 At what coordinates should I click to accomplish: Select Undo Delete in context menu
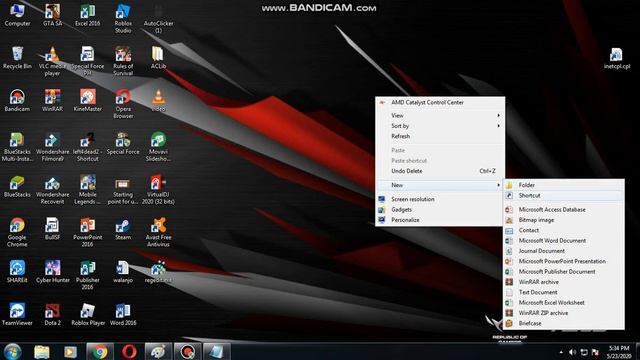click(440, 171)
